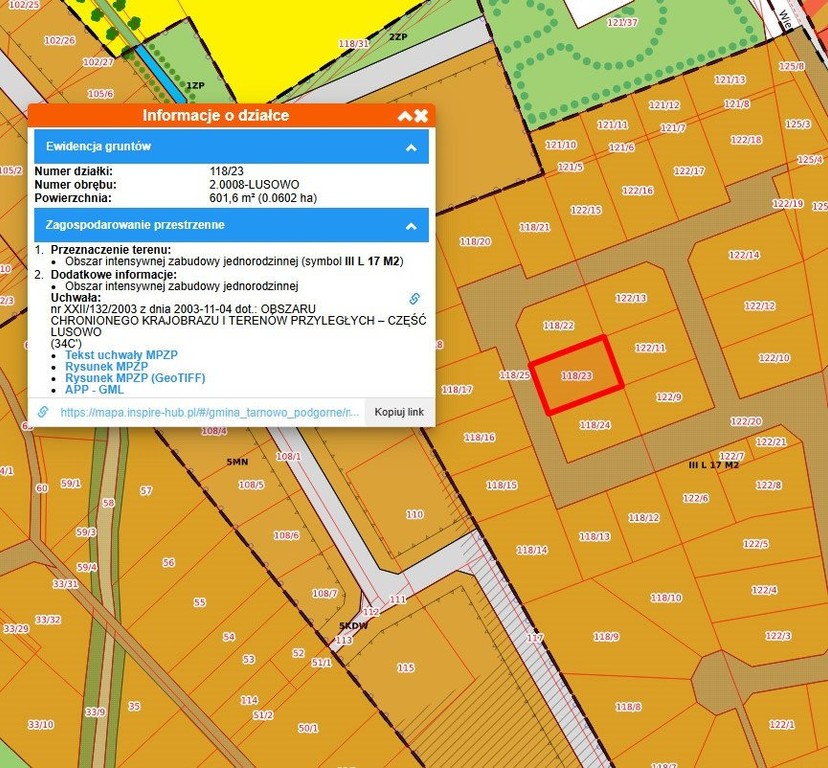828x768 pixels.
Task: Select the mapa.inspire-hub.pl URL field
Action: pos(210,412)
